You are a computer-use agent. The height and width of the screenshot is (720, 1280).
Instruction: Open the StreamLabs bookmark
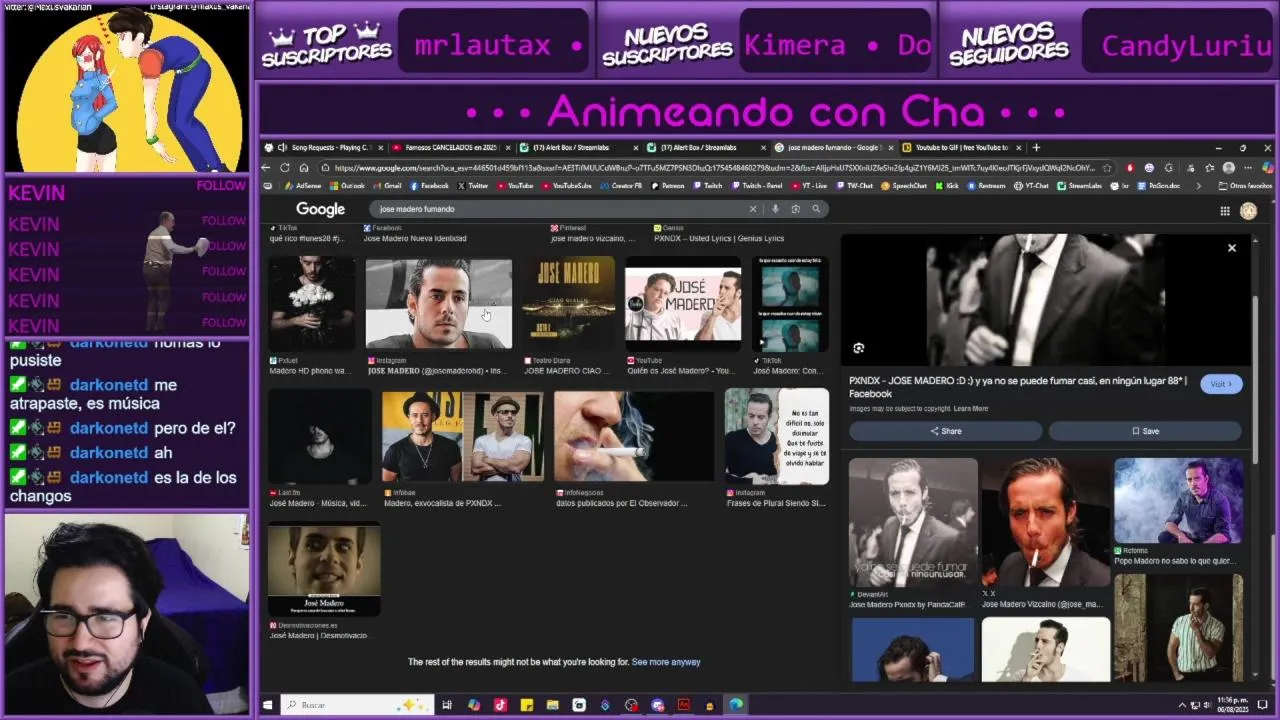click(x=1078, y=186)
